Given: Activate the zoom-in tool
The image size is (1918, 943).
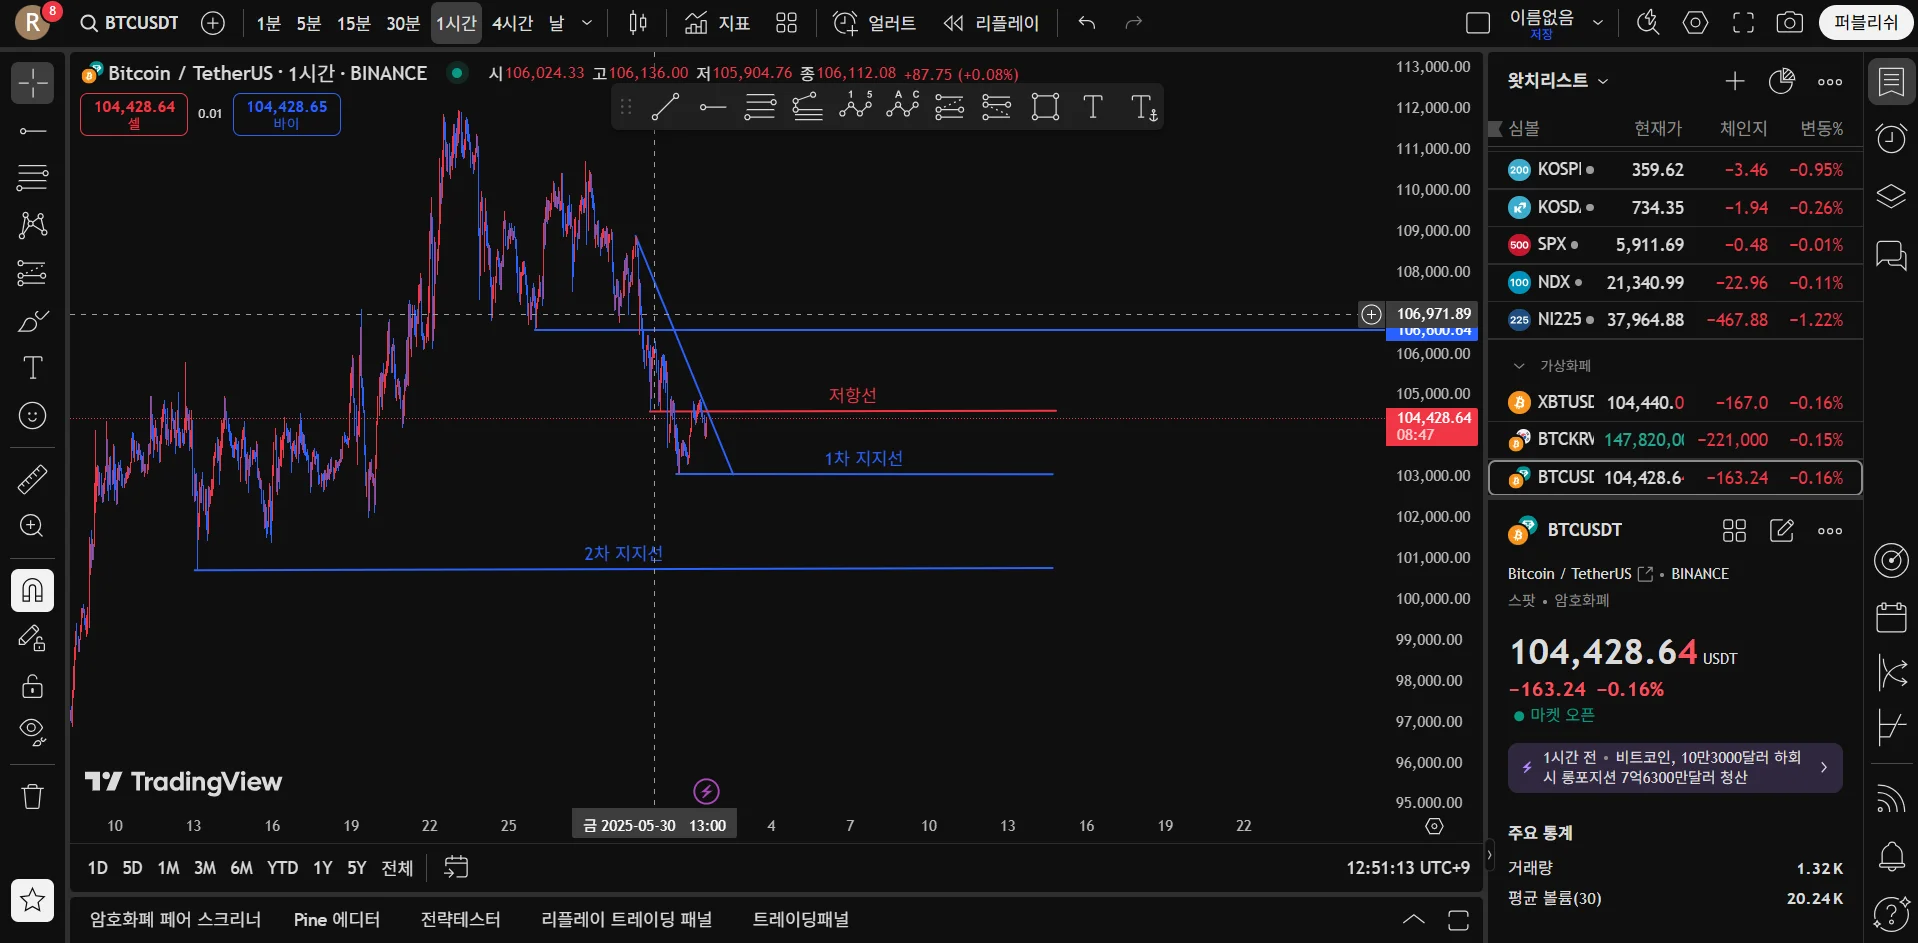Looking at the screenshot, I should pos(33,526).
